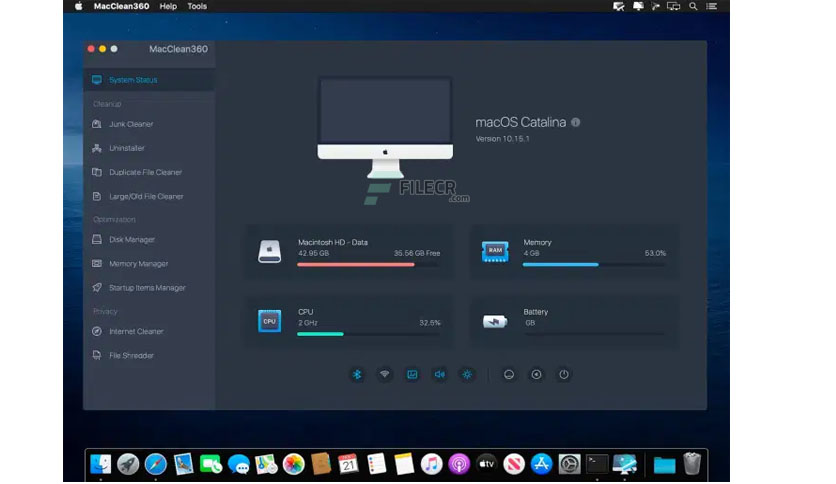Open MacClean360 icon in the Dock

[x=624, y=464]
